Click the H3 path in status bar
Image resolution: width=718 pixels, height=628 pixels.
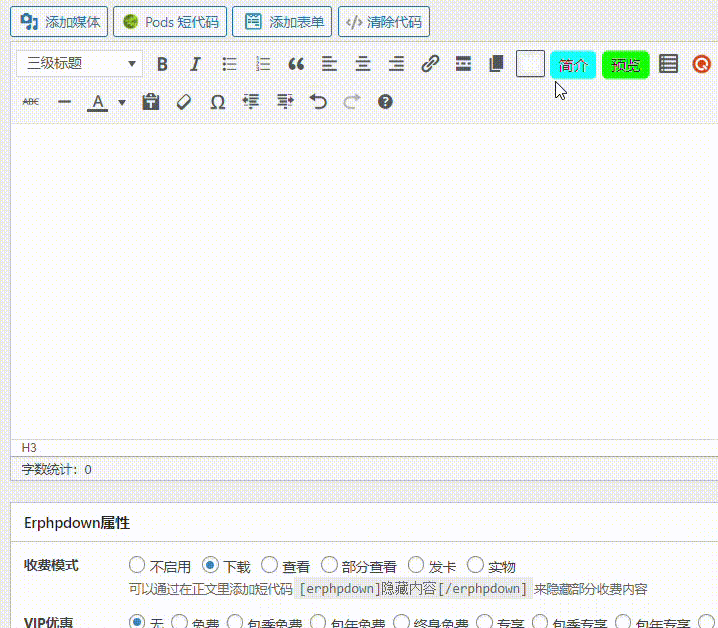coord(29,448)
